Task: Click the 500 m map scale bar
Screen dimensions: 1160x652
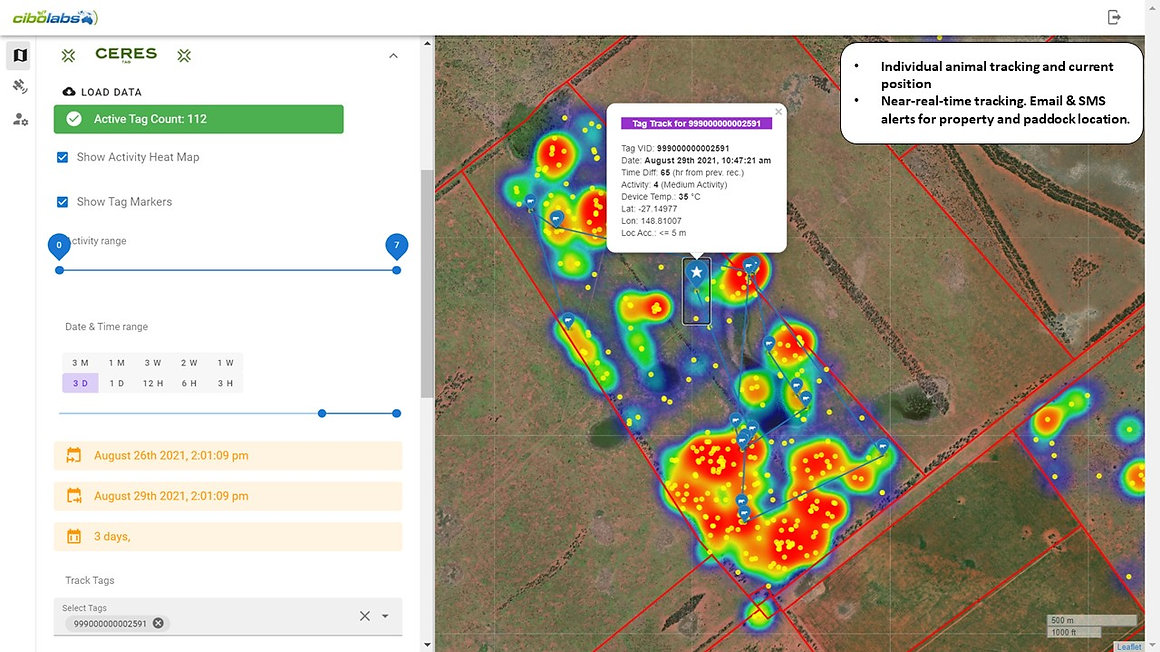Action: click(x=1091, y=620)
